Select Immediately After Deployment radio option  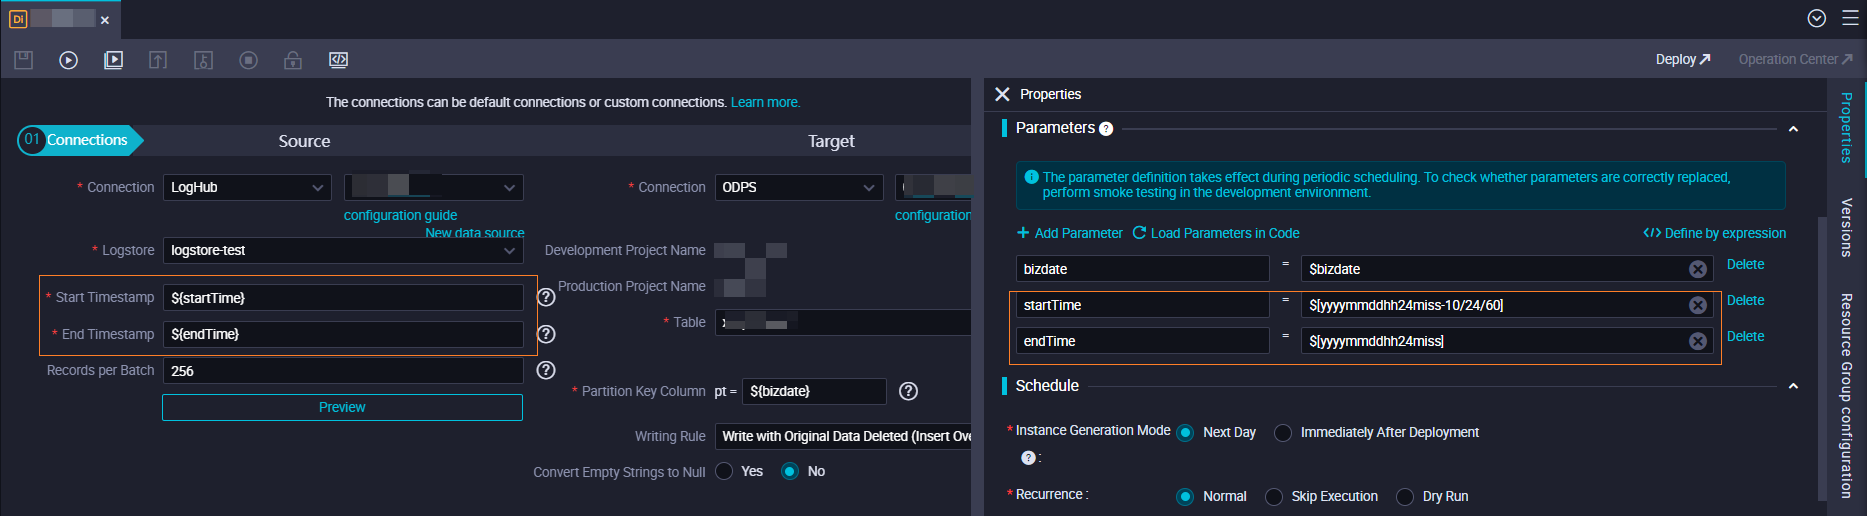pos(1283,433)
